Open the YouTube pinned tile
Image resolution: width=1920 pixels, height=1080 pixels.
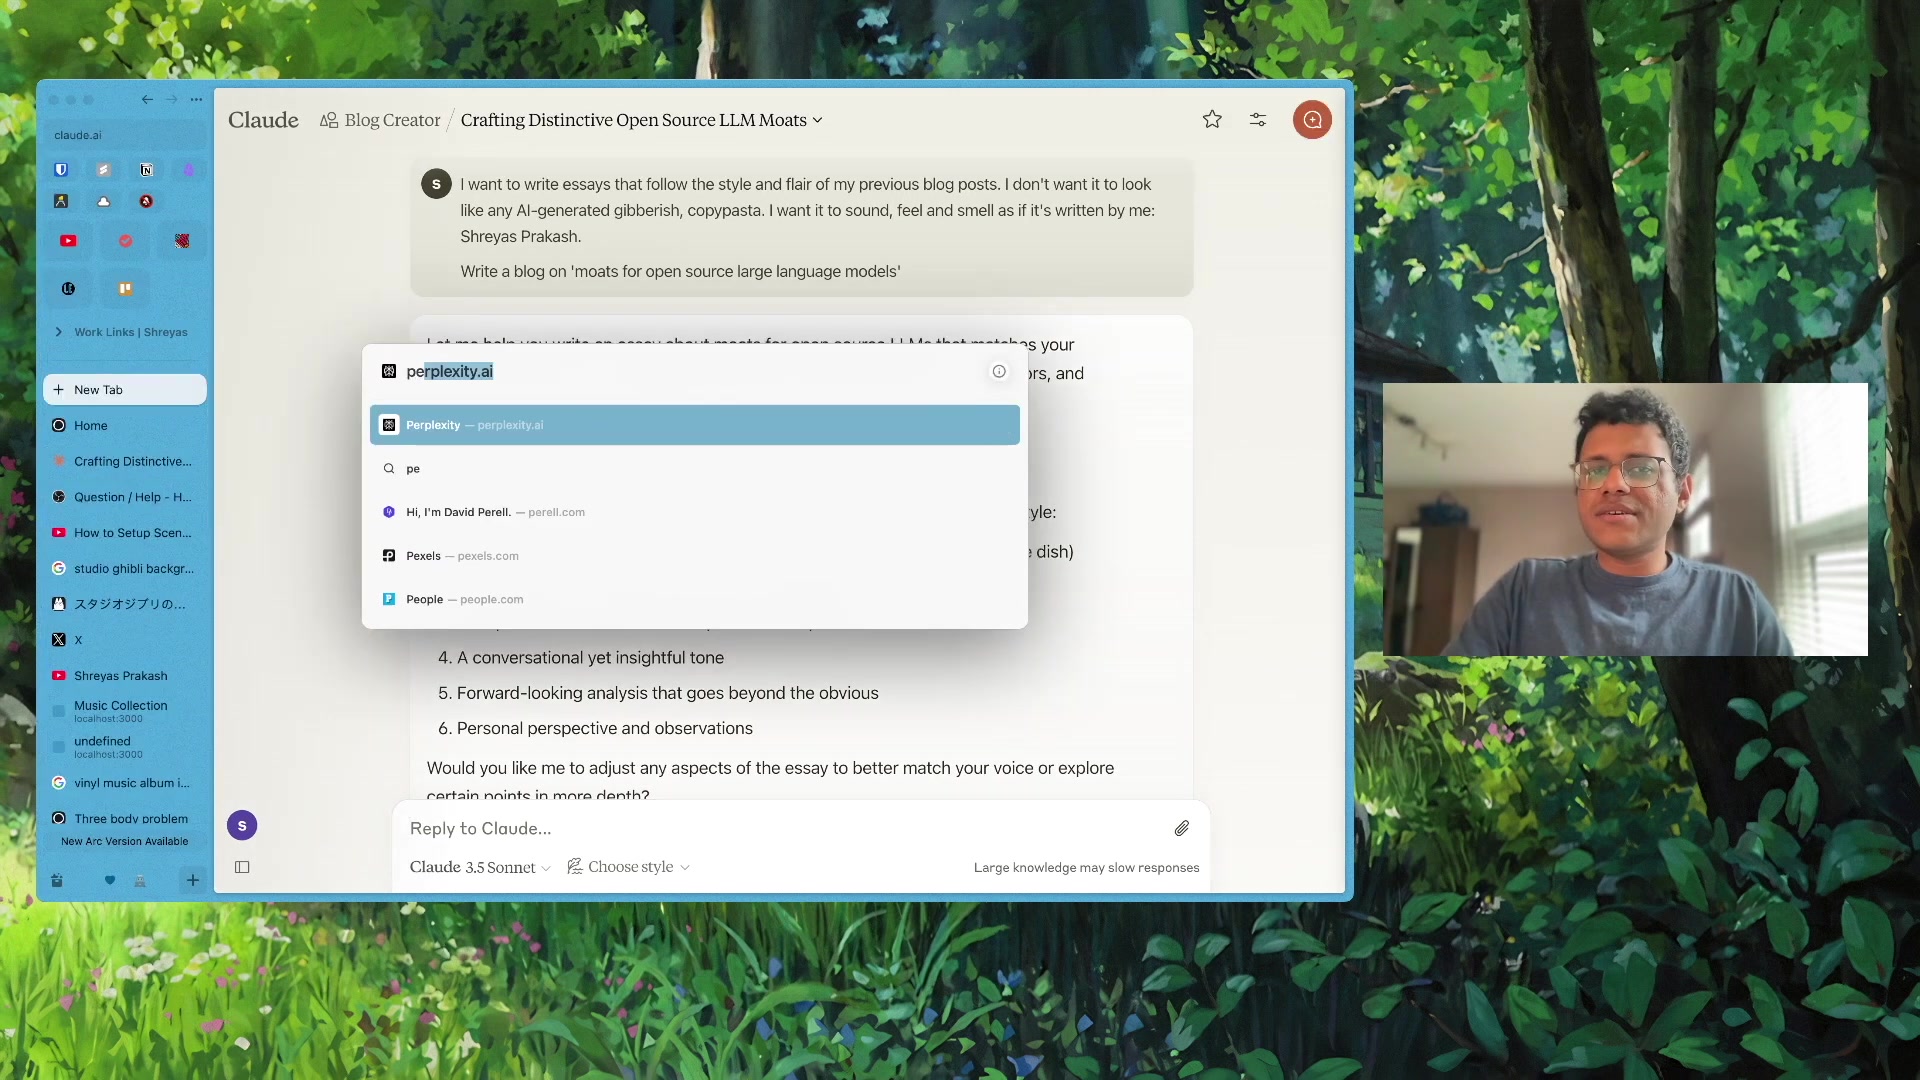click(x=68, y=241)
